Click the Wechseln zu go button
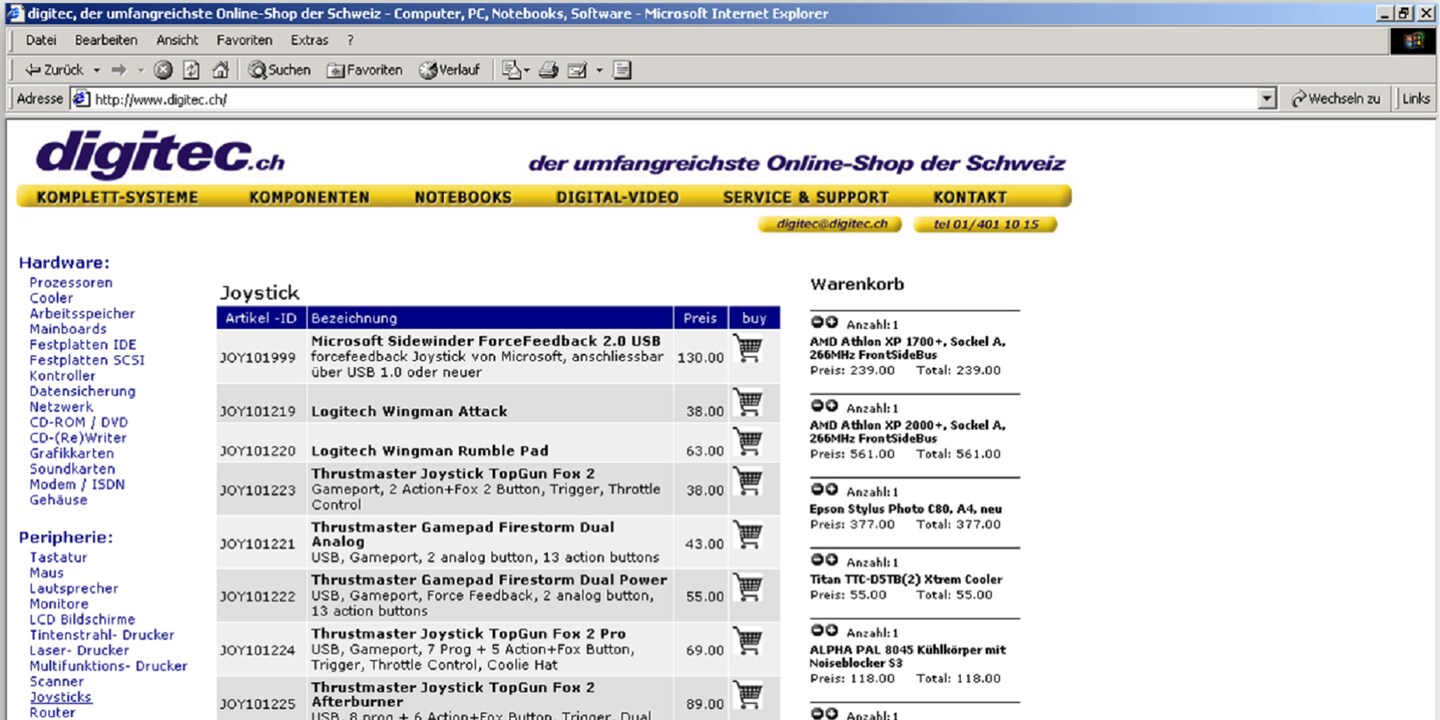The width and height of the screenshot is (1440, 720). [x=1337, y=99]
